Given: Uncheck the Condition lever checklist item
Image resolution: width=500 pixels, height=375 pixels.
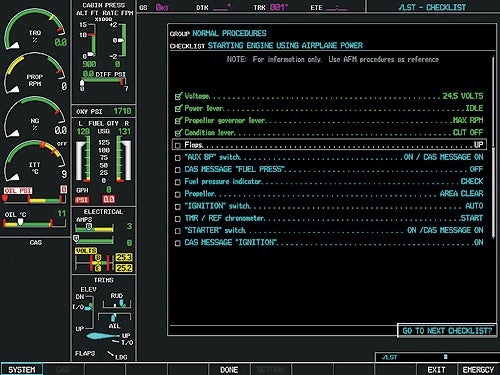Looking at the screenshot, I should (x=178, y=133).
